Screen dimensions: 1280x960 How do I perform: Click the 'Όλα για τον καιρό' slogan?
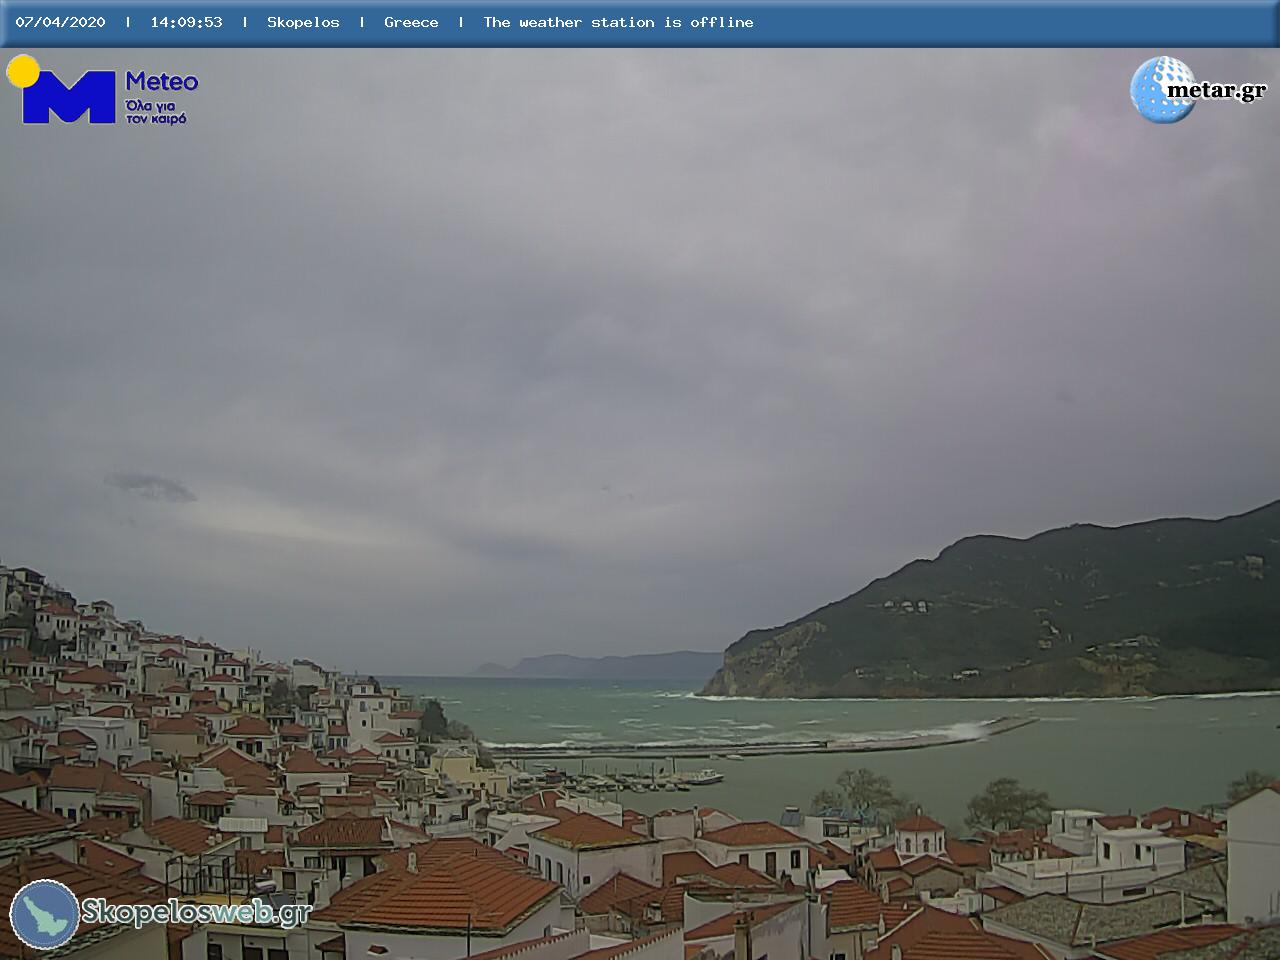pos(156,111)
